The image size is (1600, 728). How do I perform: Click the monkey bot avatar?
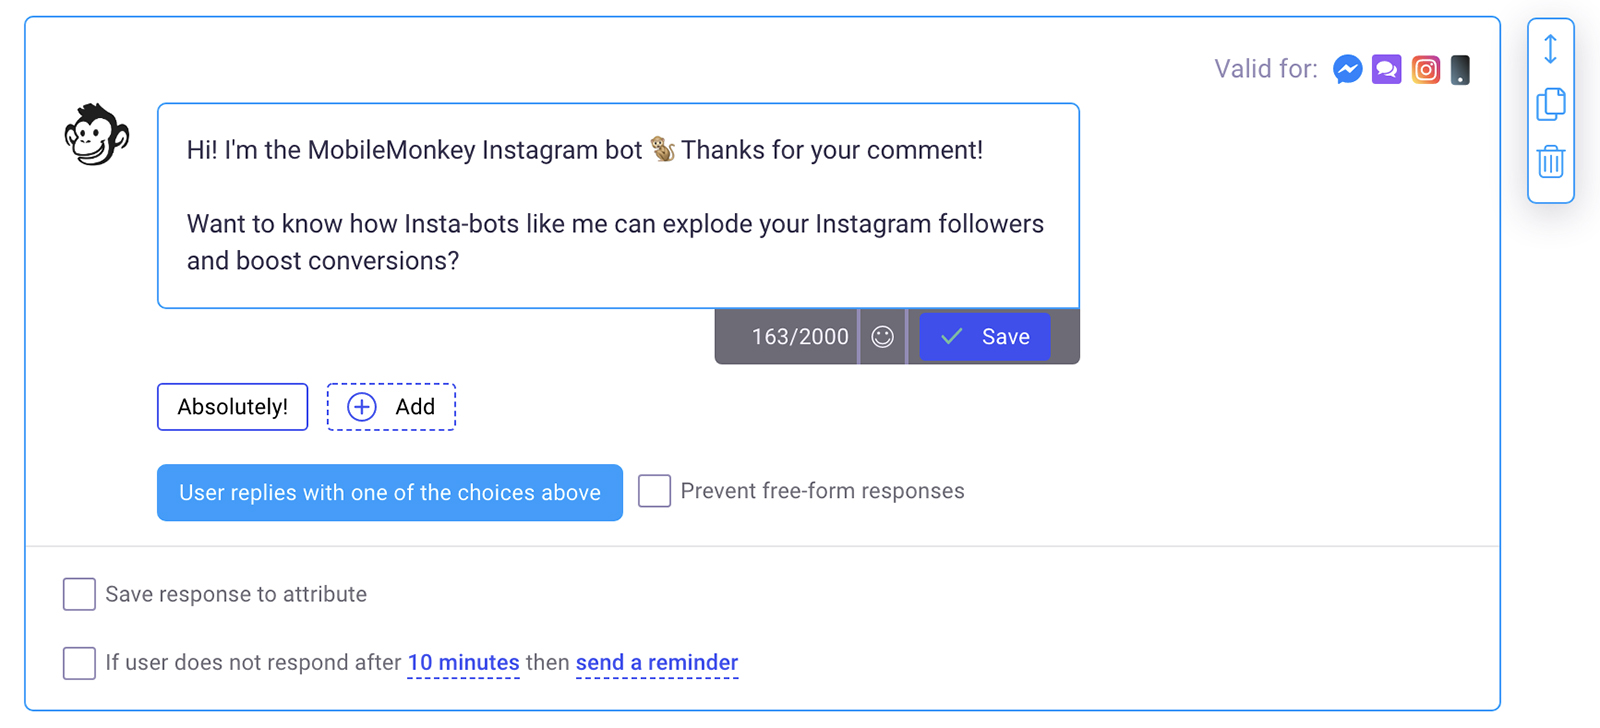coord(96,135)
